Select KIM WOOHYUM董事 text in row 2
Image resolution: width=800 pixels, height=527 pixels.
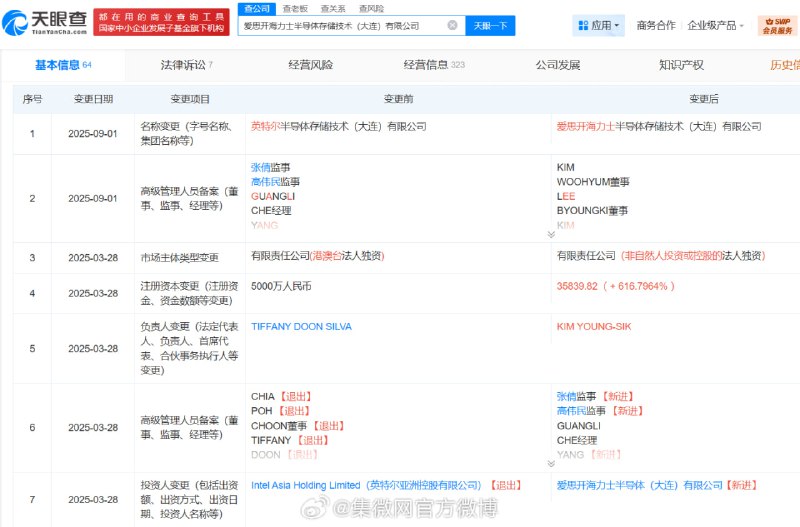point(593,174)
